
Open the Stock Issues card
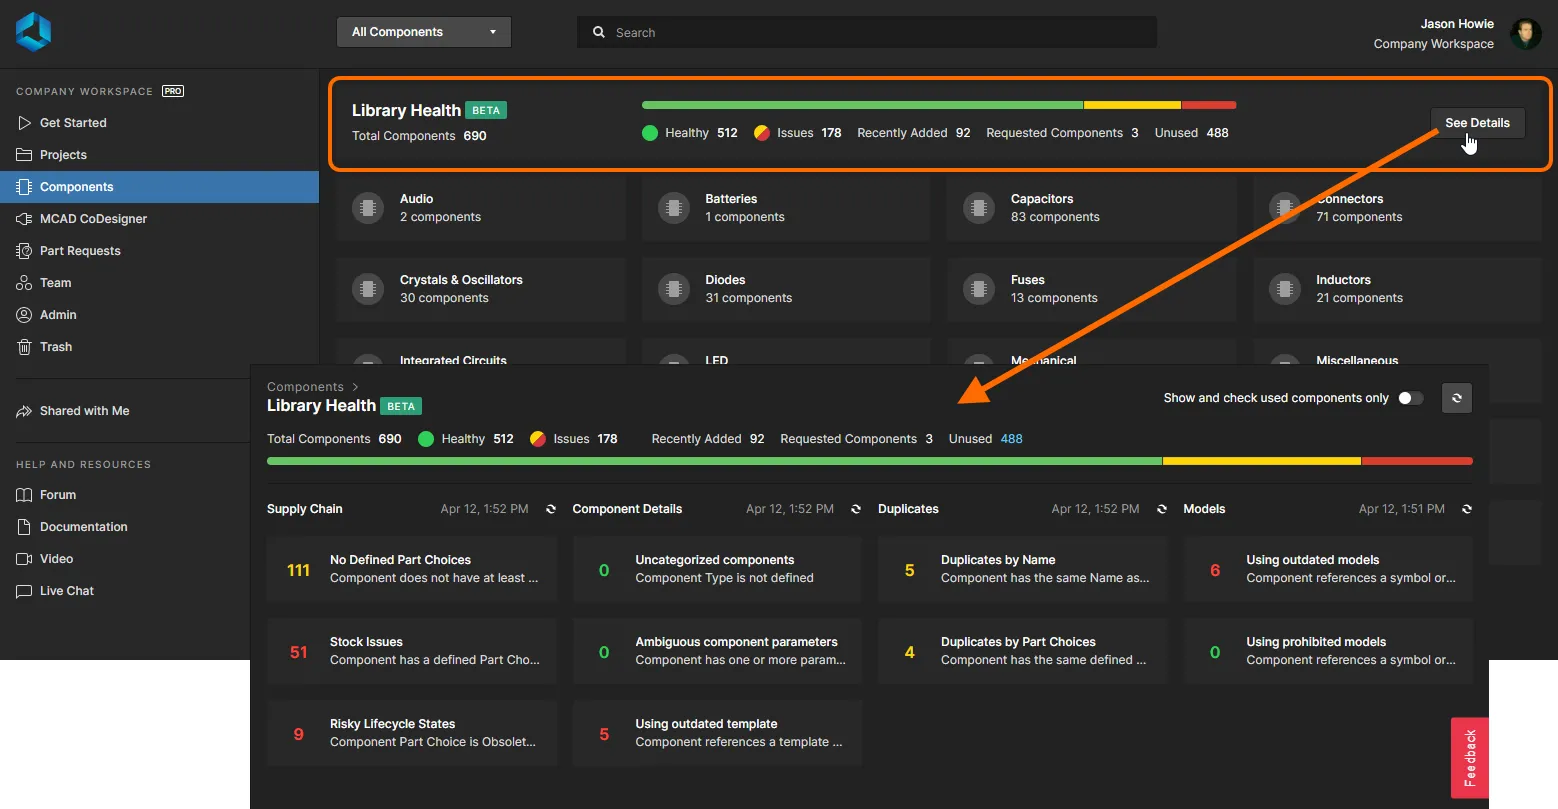click(412, 652)
